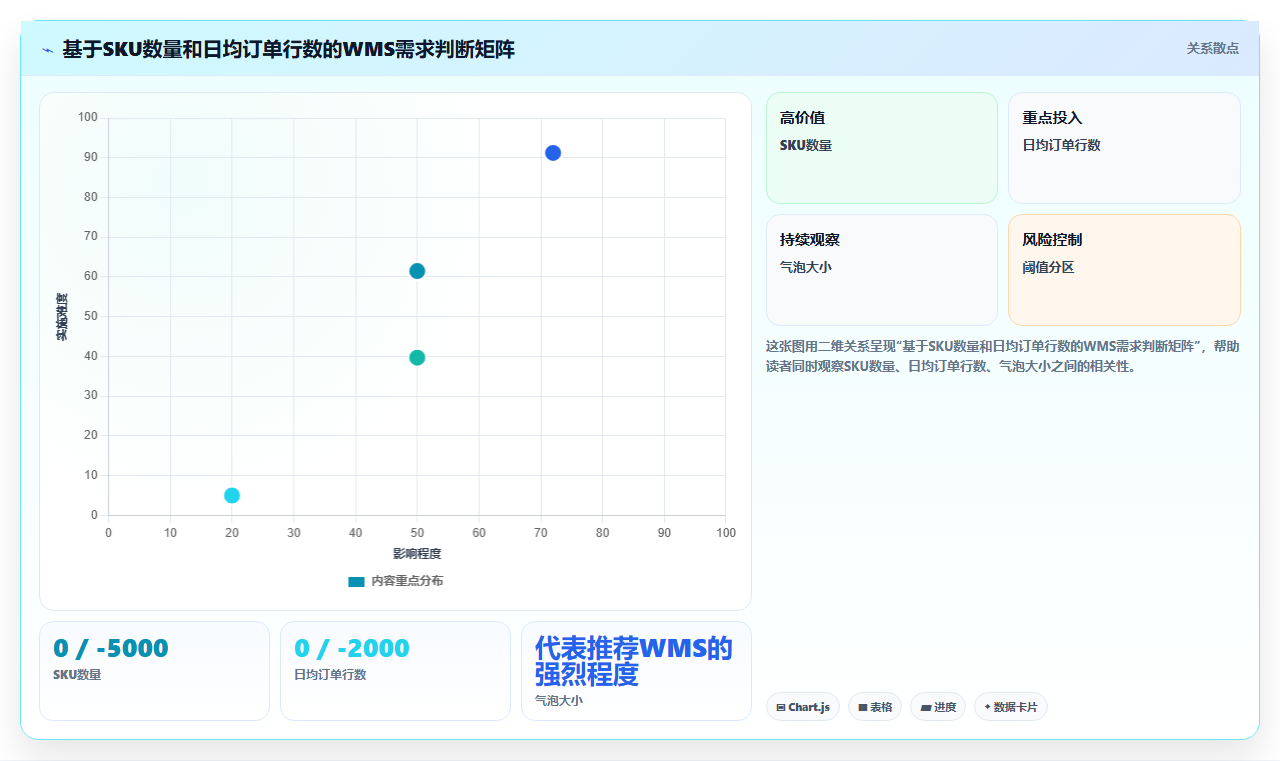Click the teal-blue data point near 61
The width and height of the screenshot is (1280, 761).
click(417, 271)
